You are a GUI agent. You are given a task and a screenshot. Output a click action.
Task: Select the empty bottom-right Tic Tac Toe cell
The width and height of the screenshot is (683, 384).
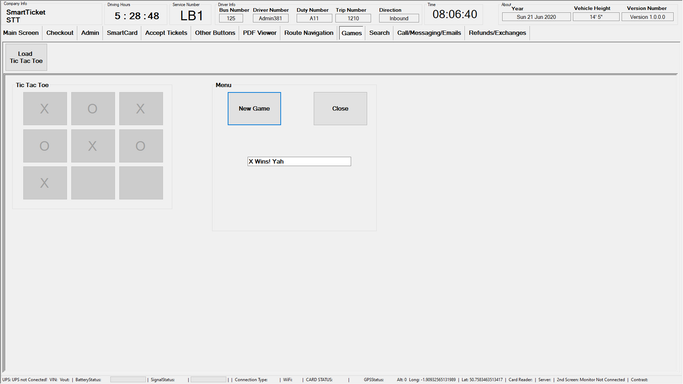[141, 183]
